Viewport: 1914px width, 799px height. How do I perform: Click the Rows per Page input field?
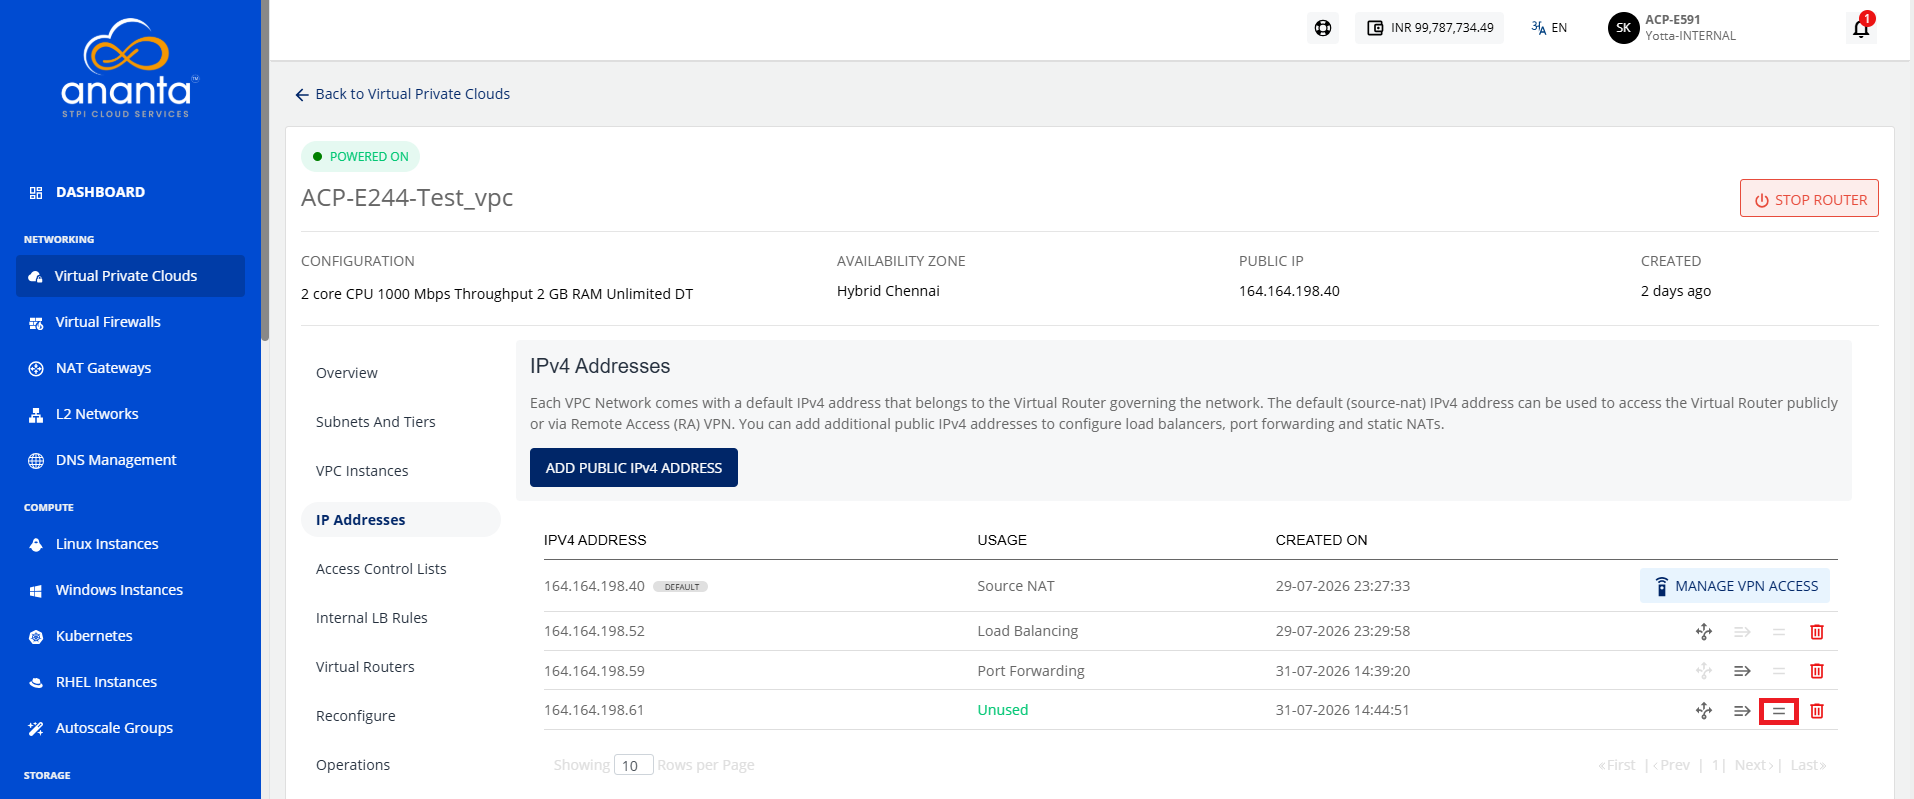click(634, 765)
